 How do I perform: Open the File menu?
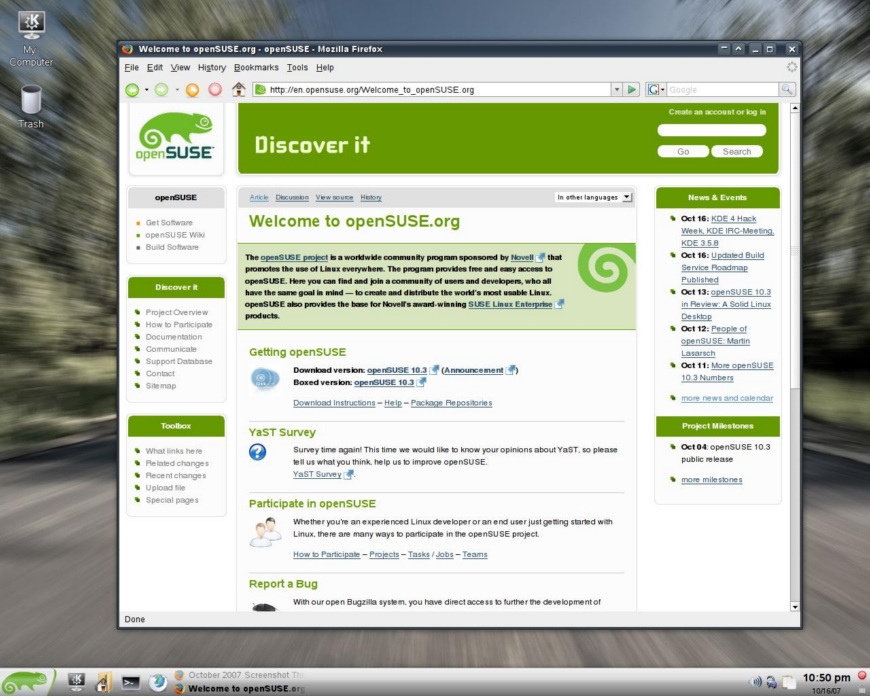pos(131,67)
